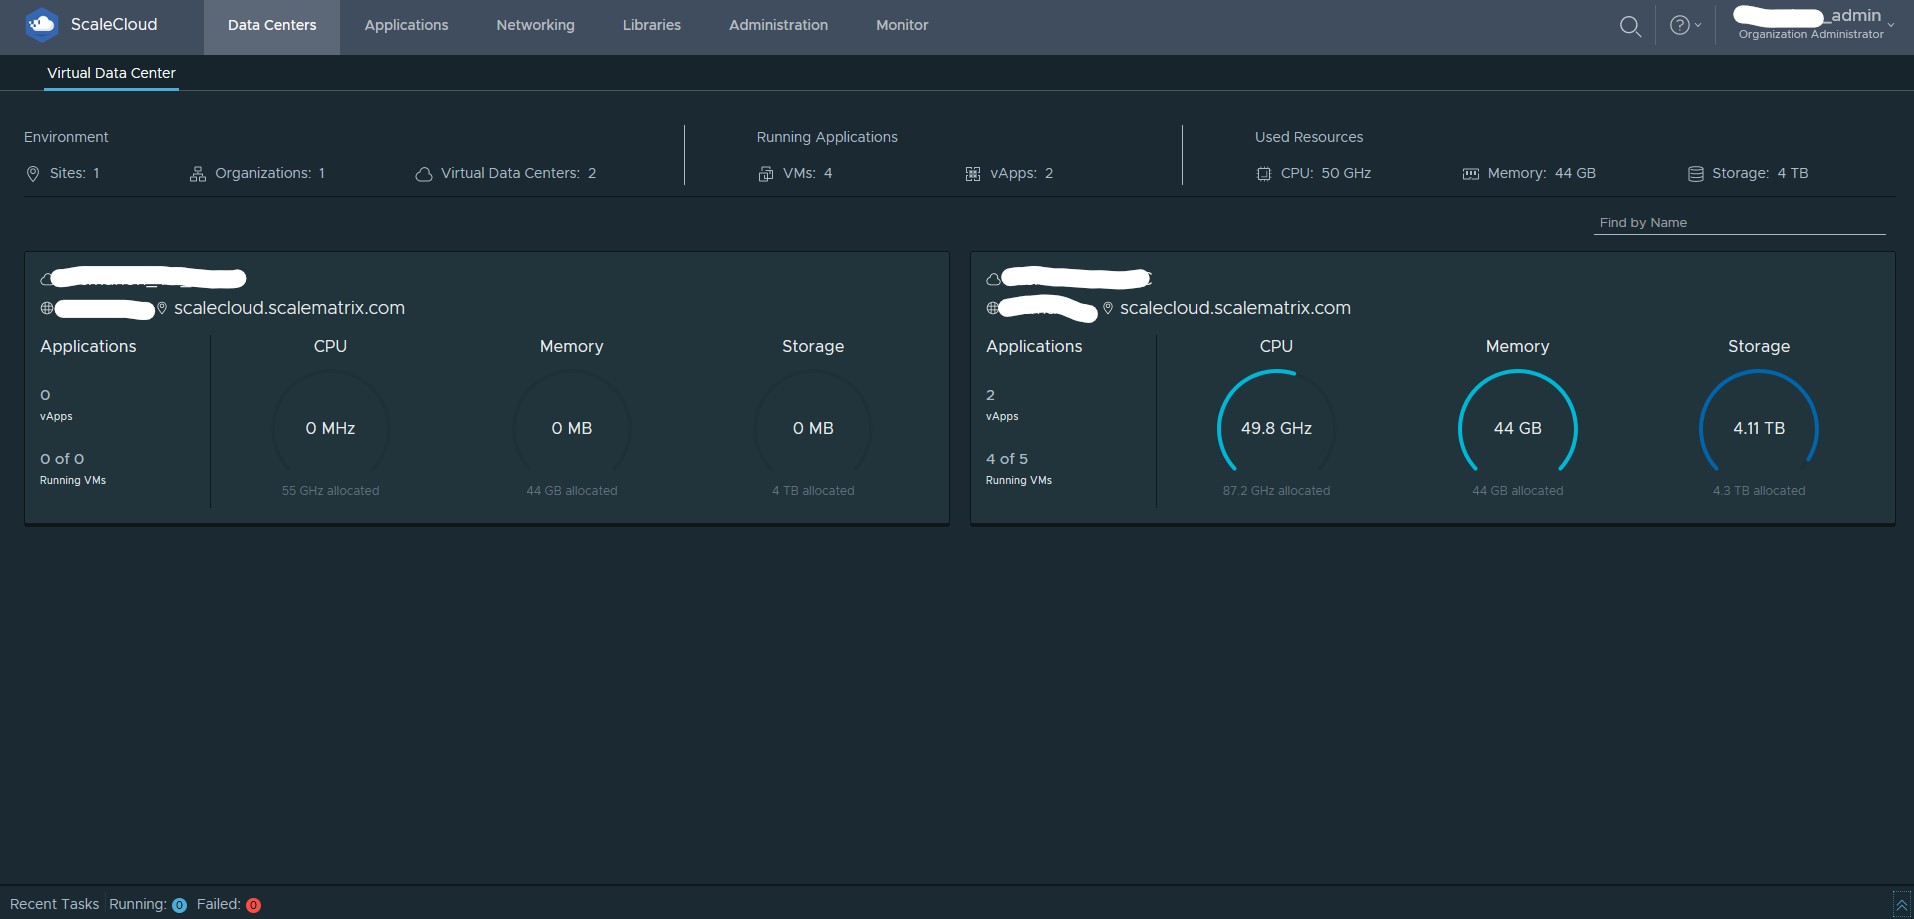Click the Storage disk icon in Used Resources
This screenshot has height=919, width=1914.
[x=1696, y=174]
